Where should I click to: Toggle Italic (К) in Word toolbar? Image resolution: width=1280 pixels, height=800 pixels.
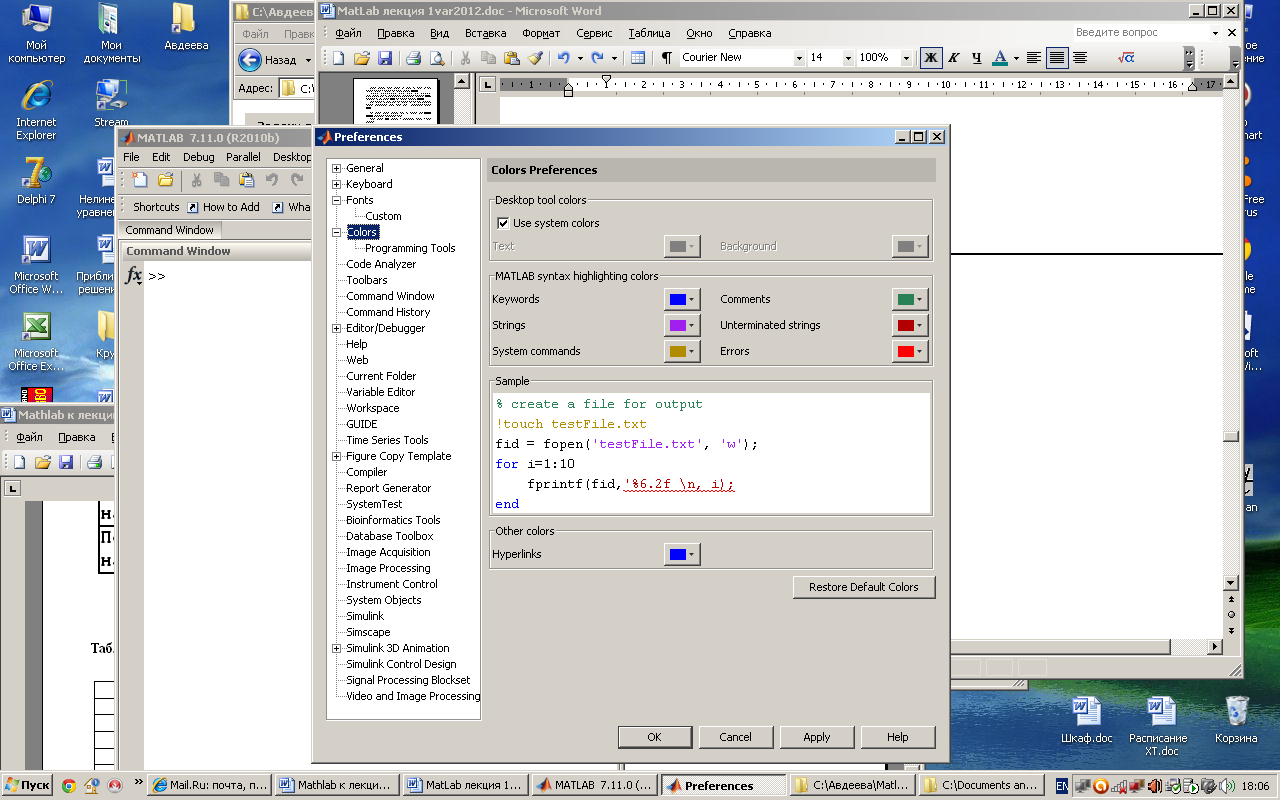(x=954, y=58)
